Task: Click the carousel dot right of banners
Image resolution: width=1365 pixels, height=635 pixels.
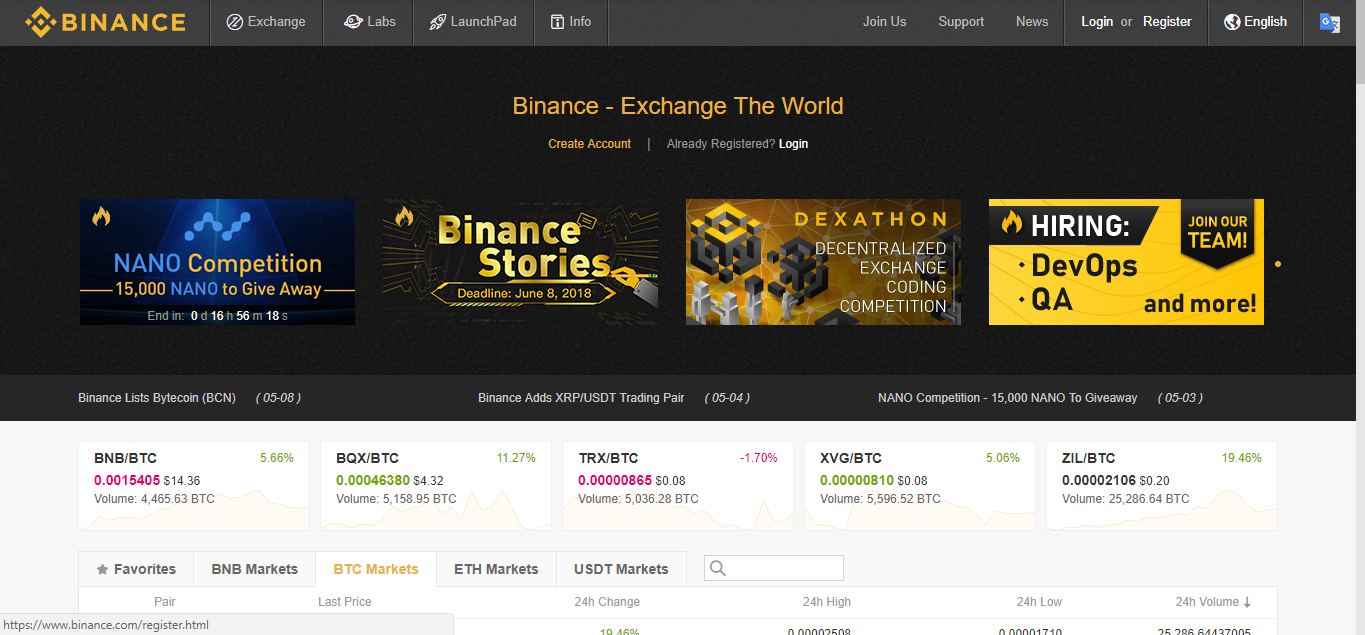Action: click(x=1278, y=264)
